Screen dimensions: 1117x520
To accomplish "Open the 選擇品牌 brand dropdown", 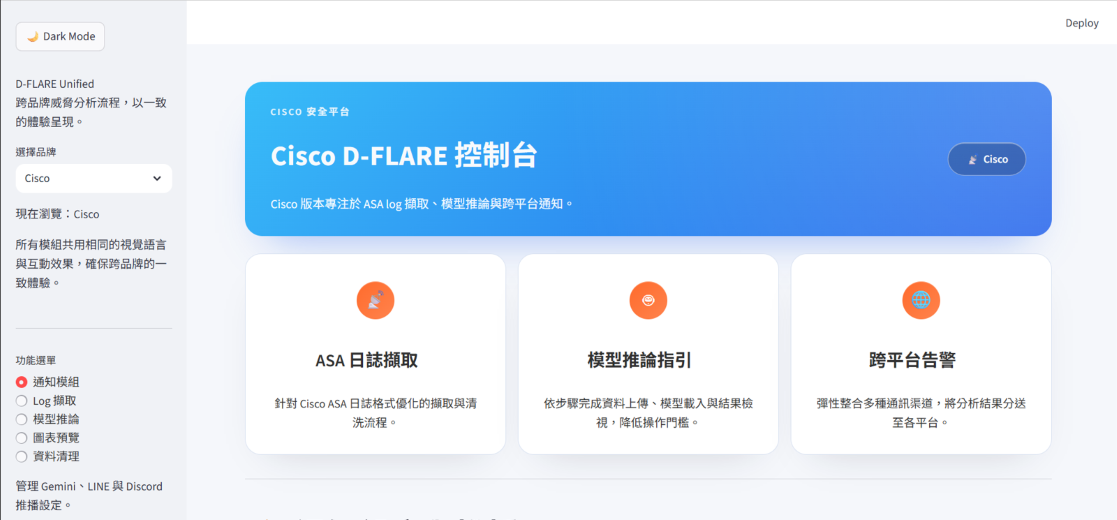I will [x=93, y=178].
